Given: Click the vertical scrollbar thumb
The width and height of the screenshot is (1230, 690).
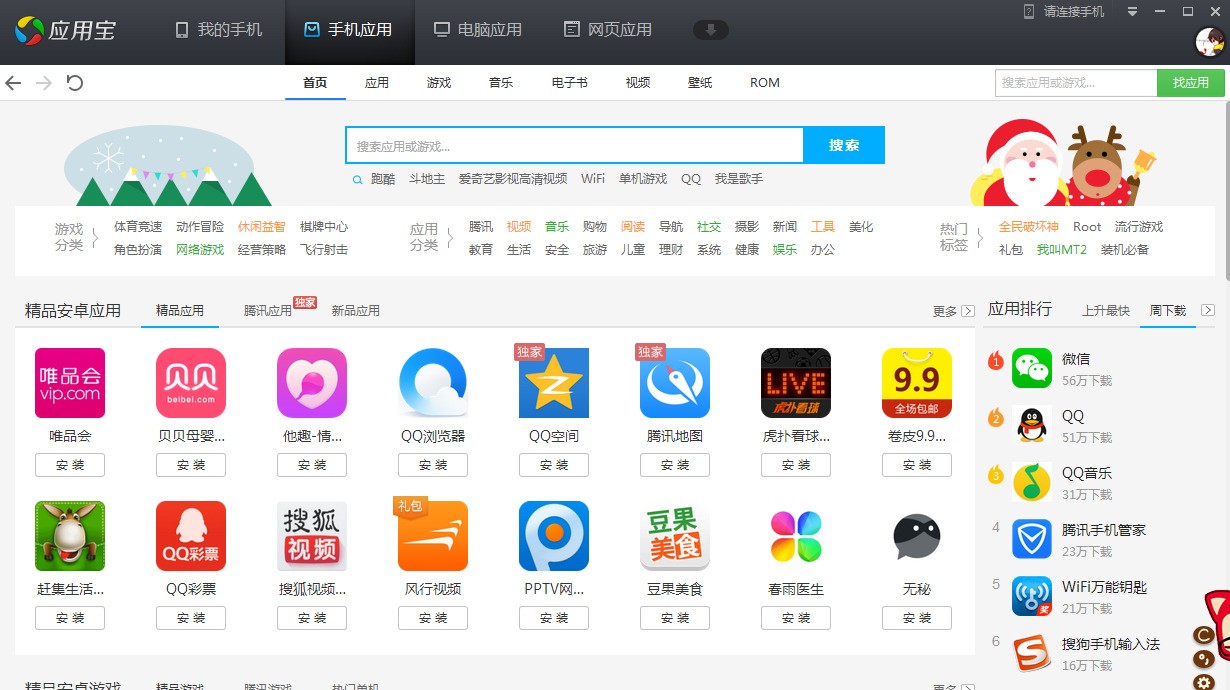Looking at the screenshot, I should [1226, 190].
